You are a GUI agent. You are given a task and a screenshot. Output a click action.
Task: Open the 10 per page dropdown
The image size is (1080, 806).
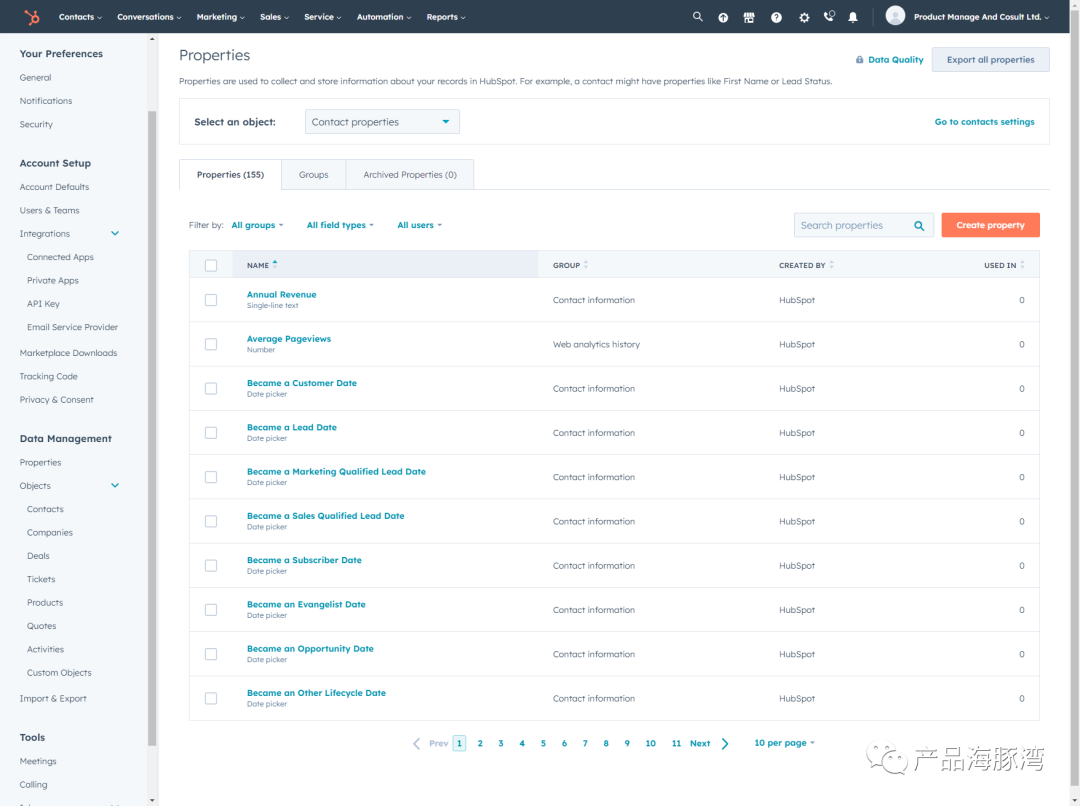click(785, 743)
